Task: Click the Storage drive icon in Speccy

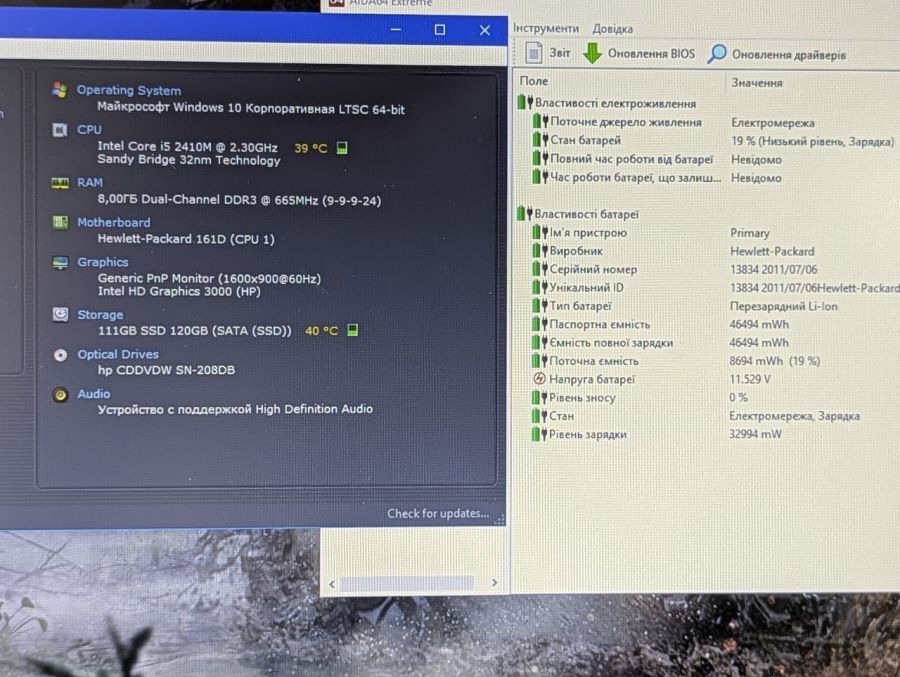Action: click(x=60, y=315)
